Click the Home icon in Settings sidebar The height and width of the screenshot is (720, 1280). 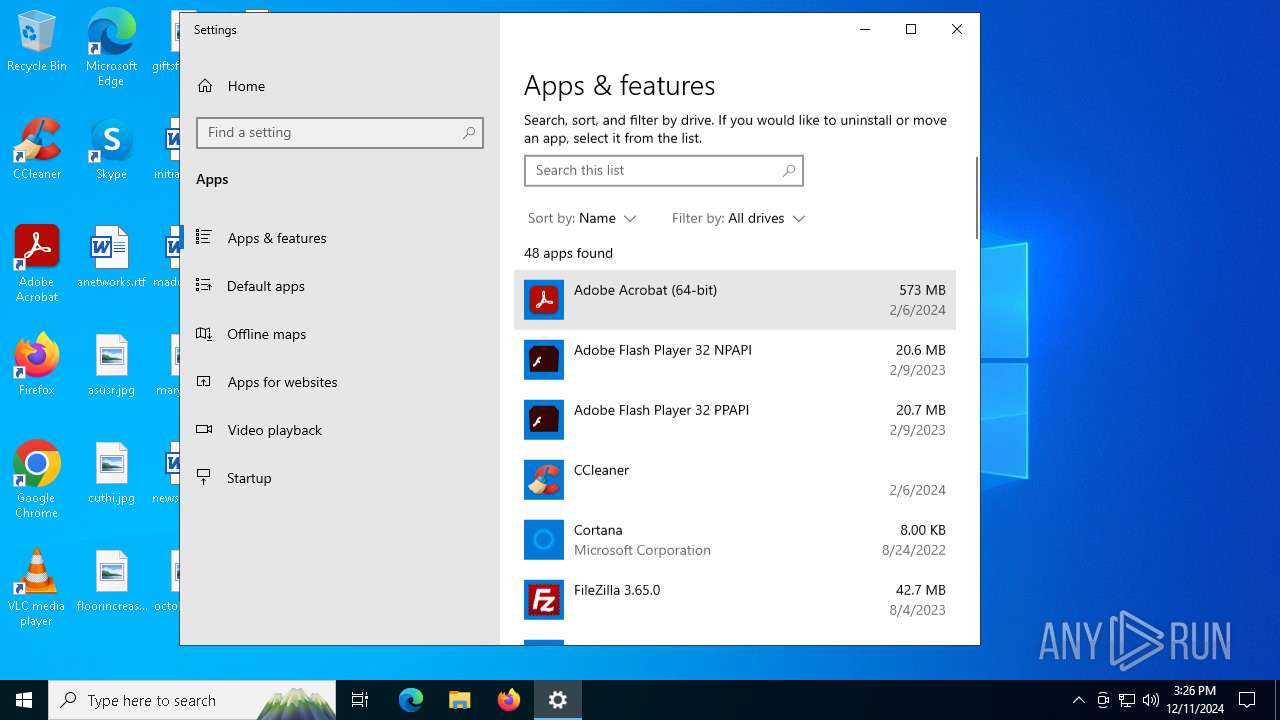(x=205, y=86)
